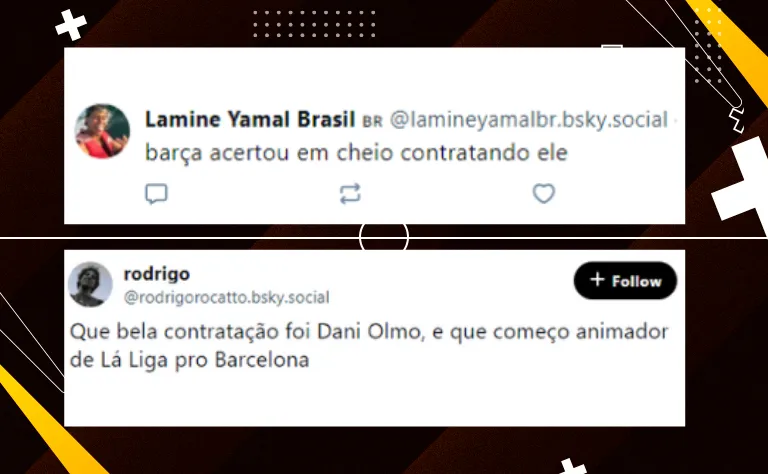Click the small white plus at bottom edge

coord(572,467)
